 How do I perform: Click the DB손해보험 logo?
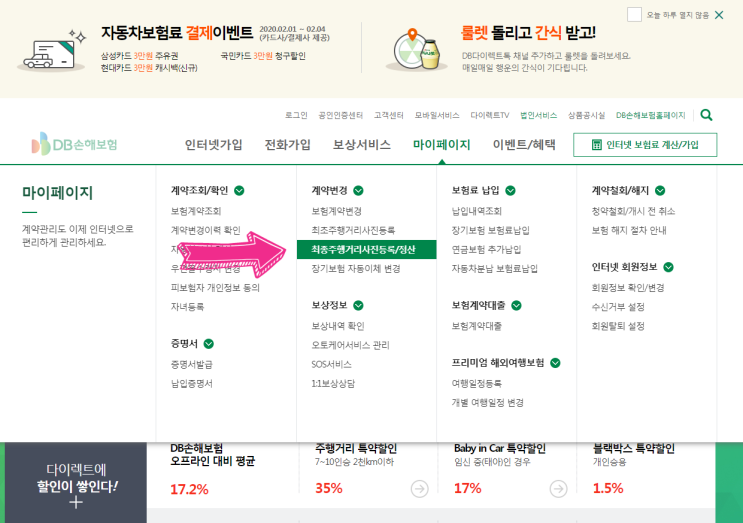[74, 144]
